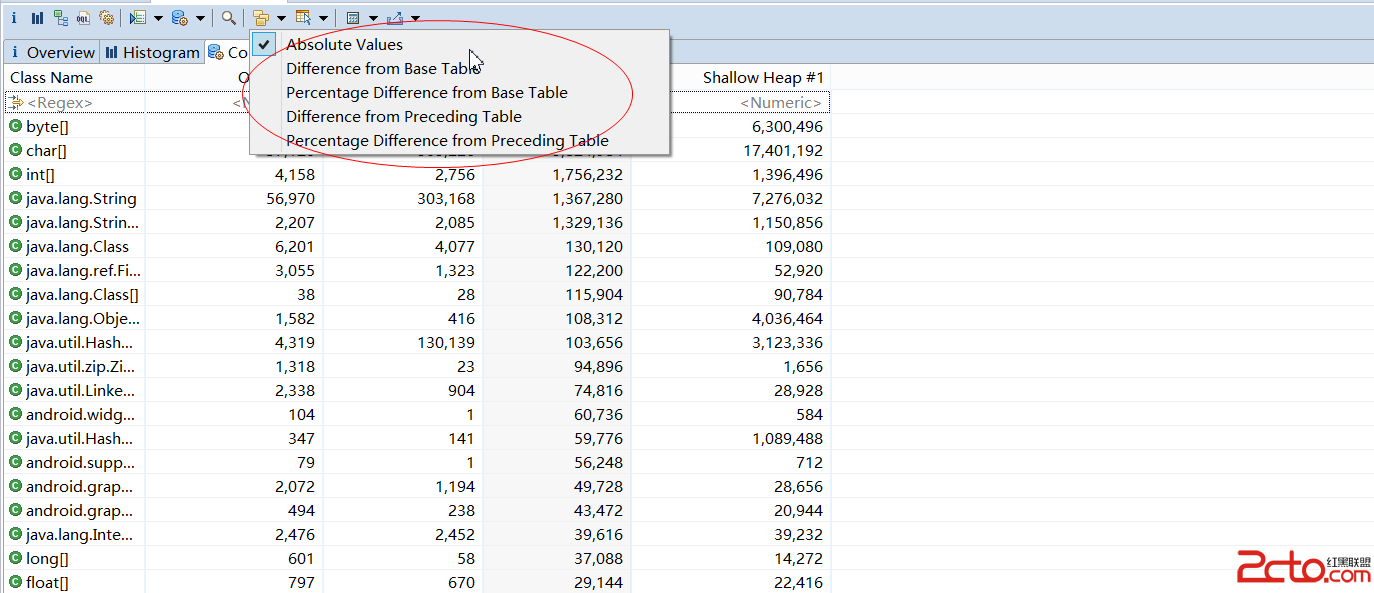
Task: Click the thread overview gears icon
Action: pyautogui.click(x=106, y=18)
